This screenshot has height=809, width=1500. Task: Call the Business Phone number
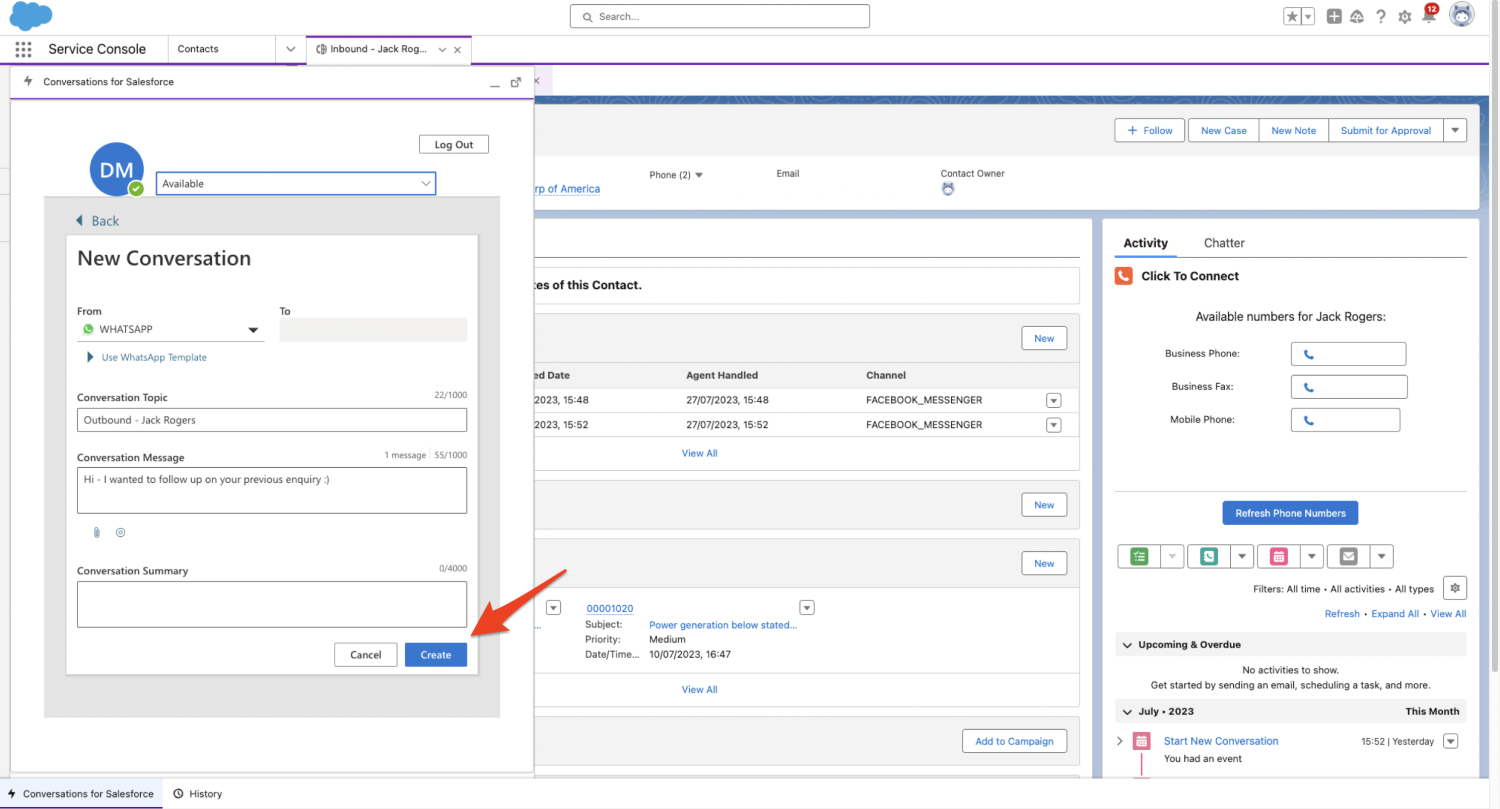[1348, 354]
